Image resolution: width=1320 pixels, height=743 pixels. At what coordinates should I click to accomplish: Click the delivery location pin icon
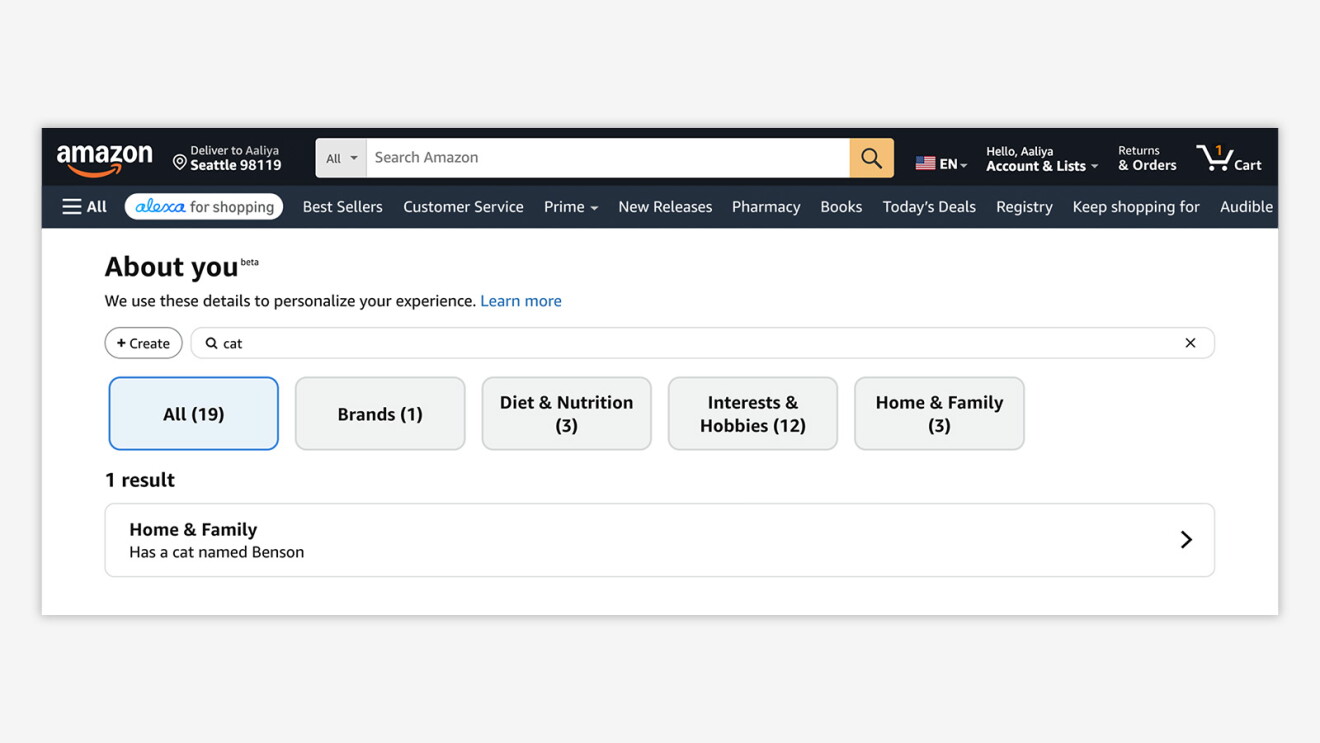pyautogui.click(x=180, y=162)
